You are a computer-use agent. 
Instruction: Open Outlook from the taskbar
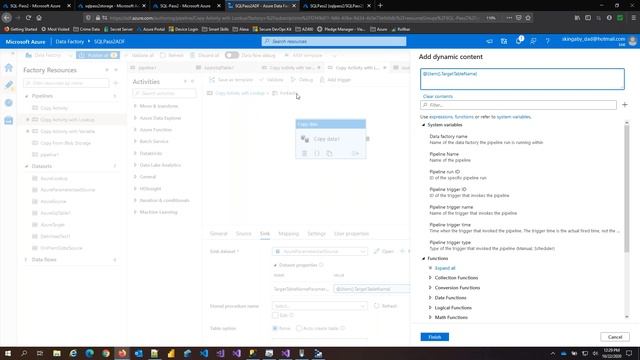click(138, 353)
